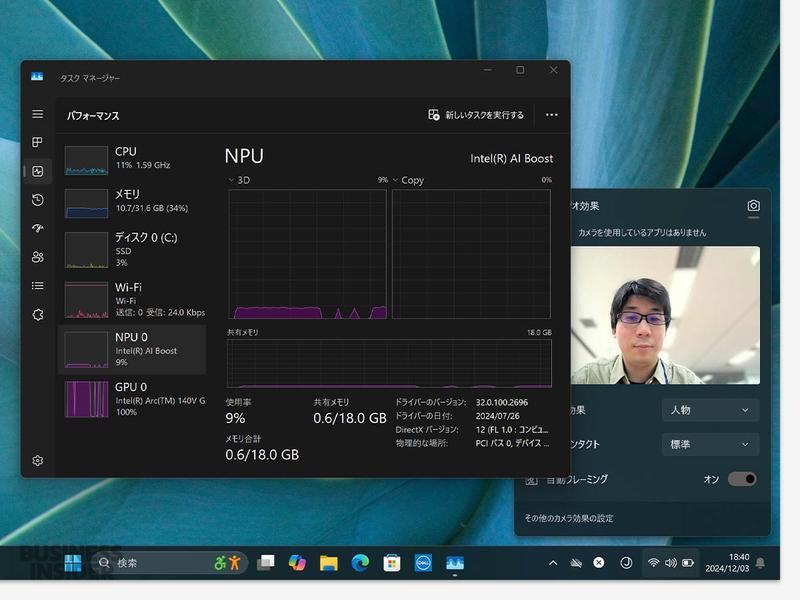Viewport: 800px width, 600px height.
Task: Click the DirectX version value starting with 12 (FL 1.0
Action: tap(512, 430)
